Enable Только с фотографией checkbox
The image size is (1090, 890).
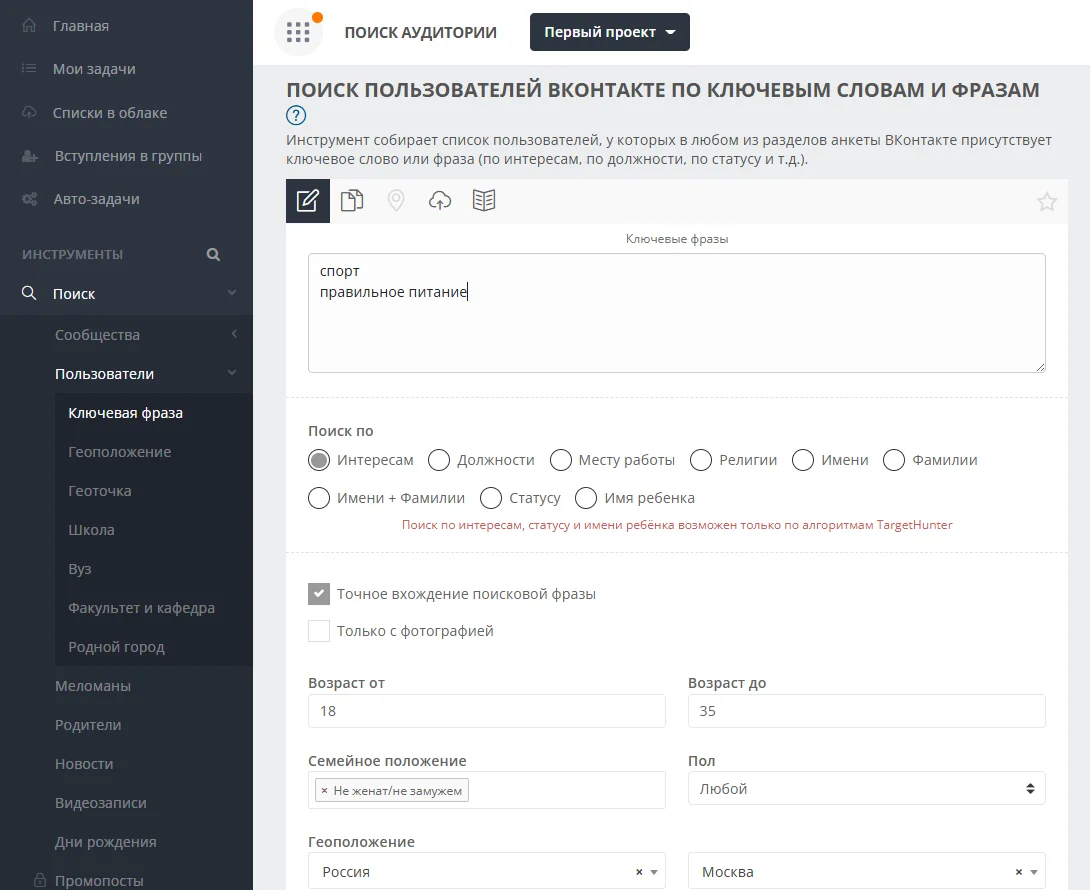pyautogui.click(x=319, y=631)
